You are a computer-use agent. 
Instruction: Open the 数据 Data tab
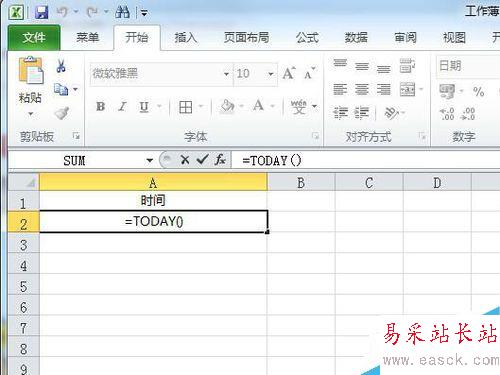pos(356,37)
